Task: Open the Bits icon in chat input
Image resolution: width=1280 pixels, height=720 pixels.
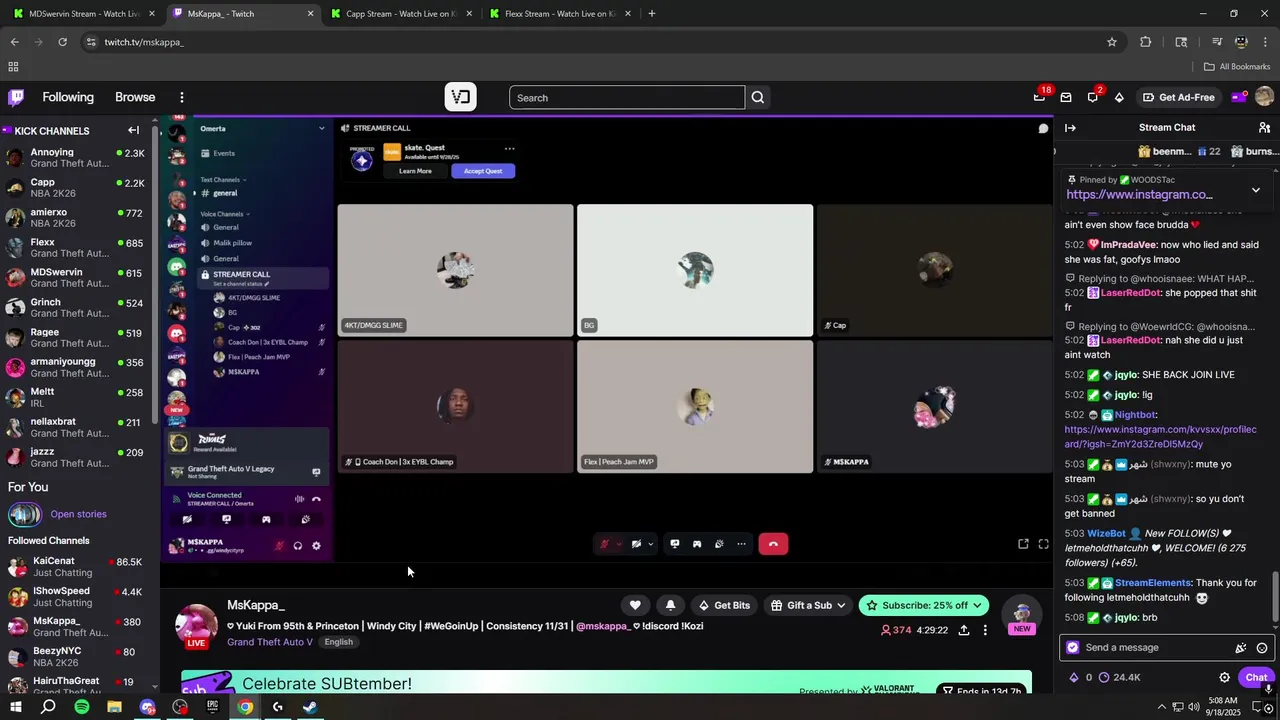Action: point(1241,647)
